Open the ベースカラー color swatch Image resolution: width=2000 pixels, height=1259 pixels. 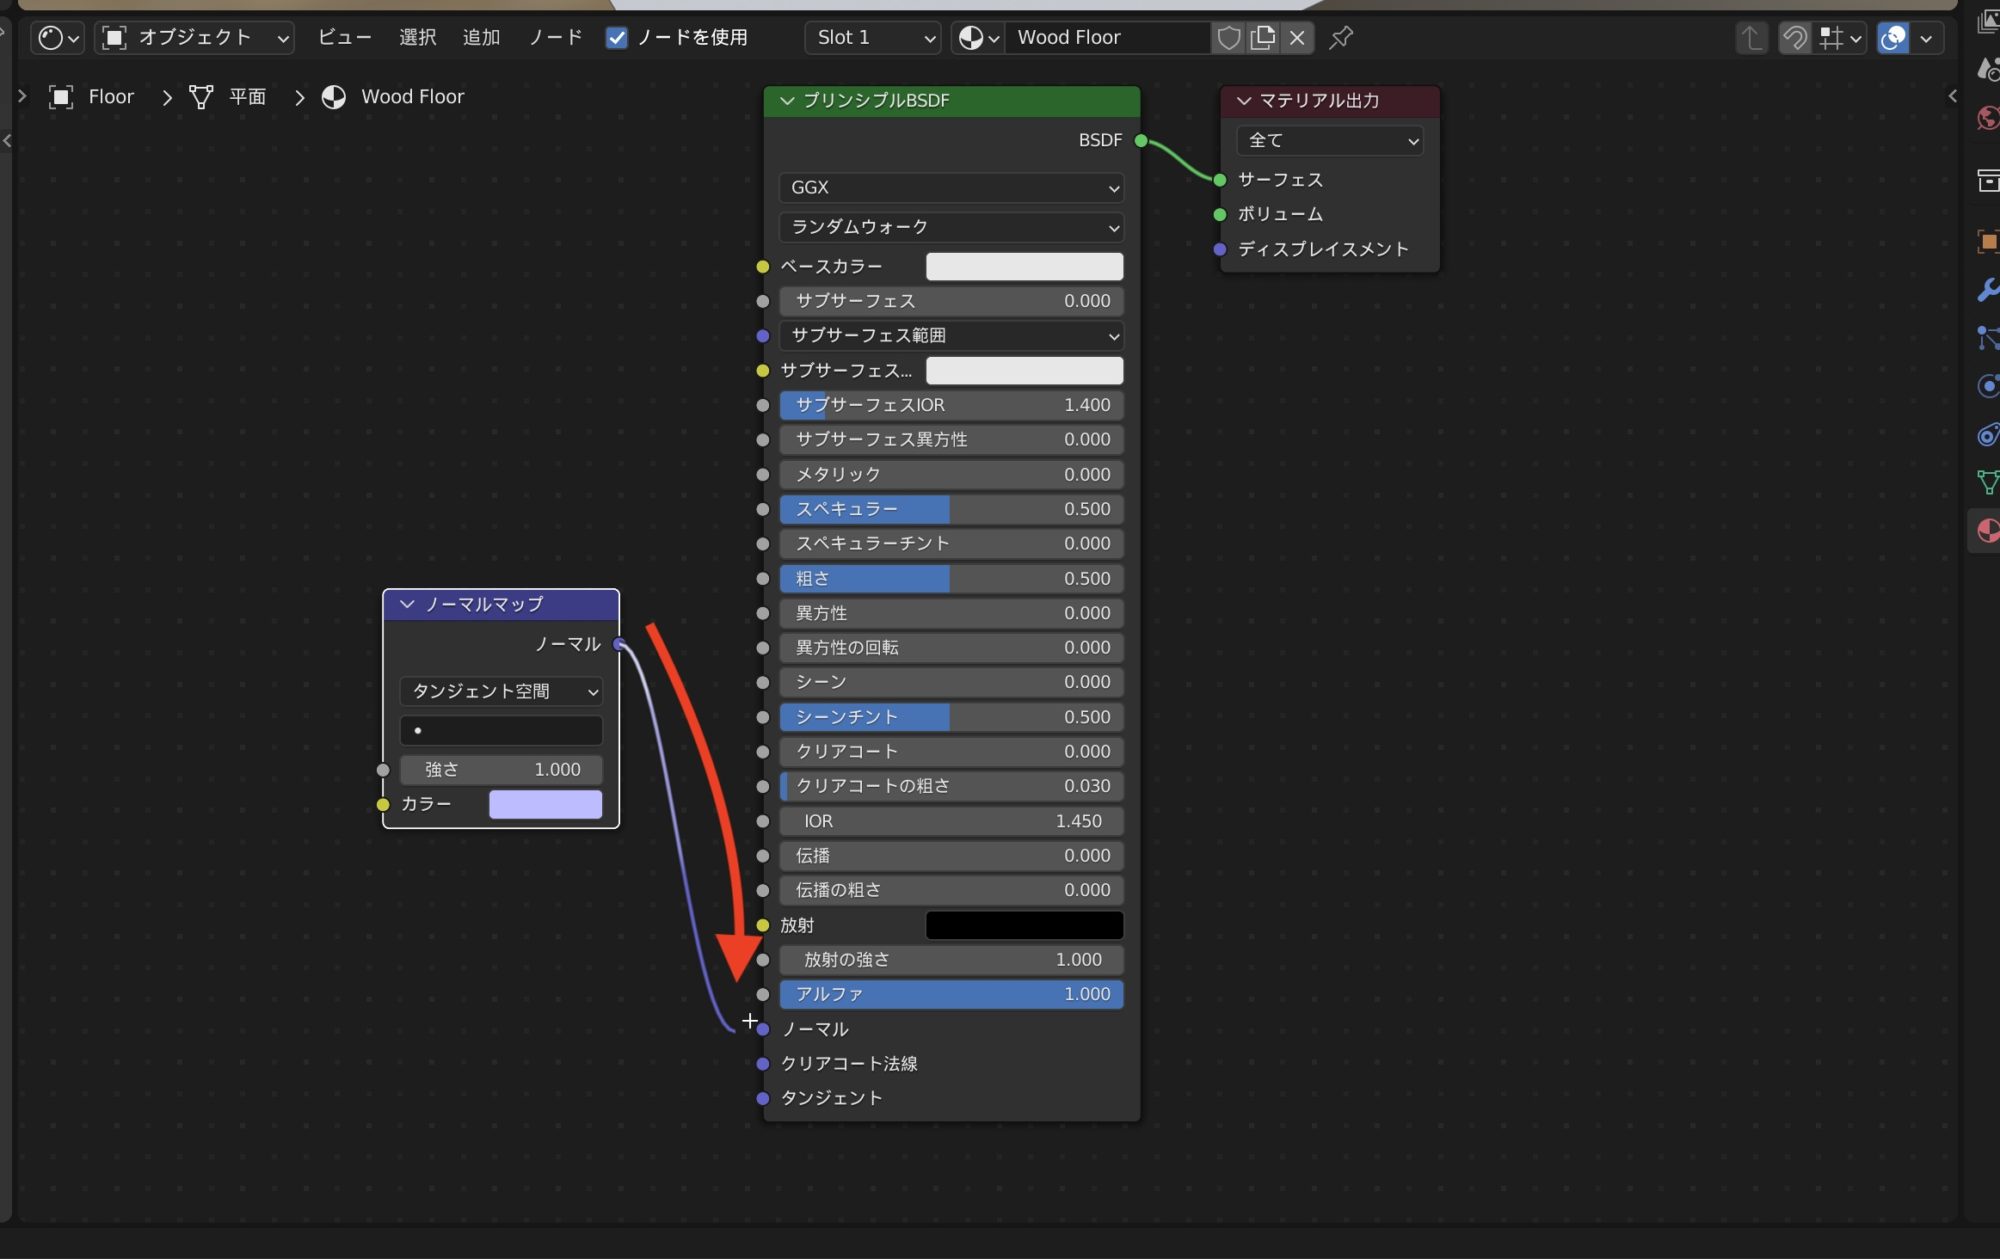(x=1024, y=267)
